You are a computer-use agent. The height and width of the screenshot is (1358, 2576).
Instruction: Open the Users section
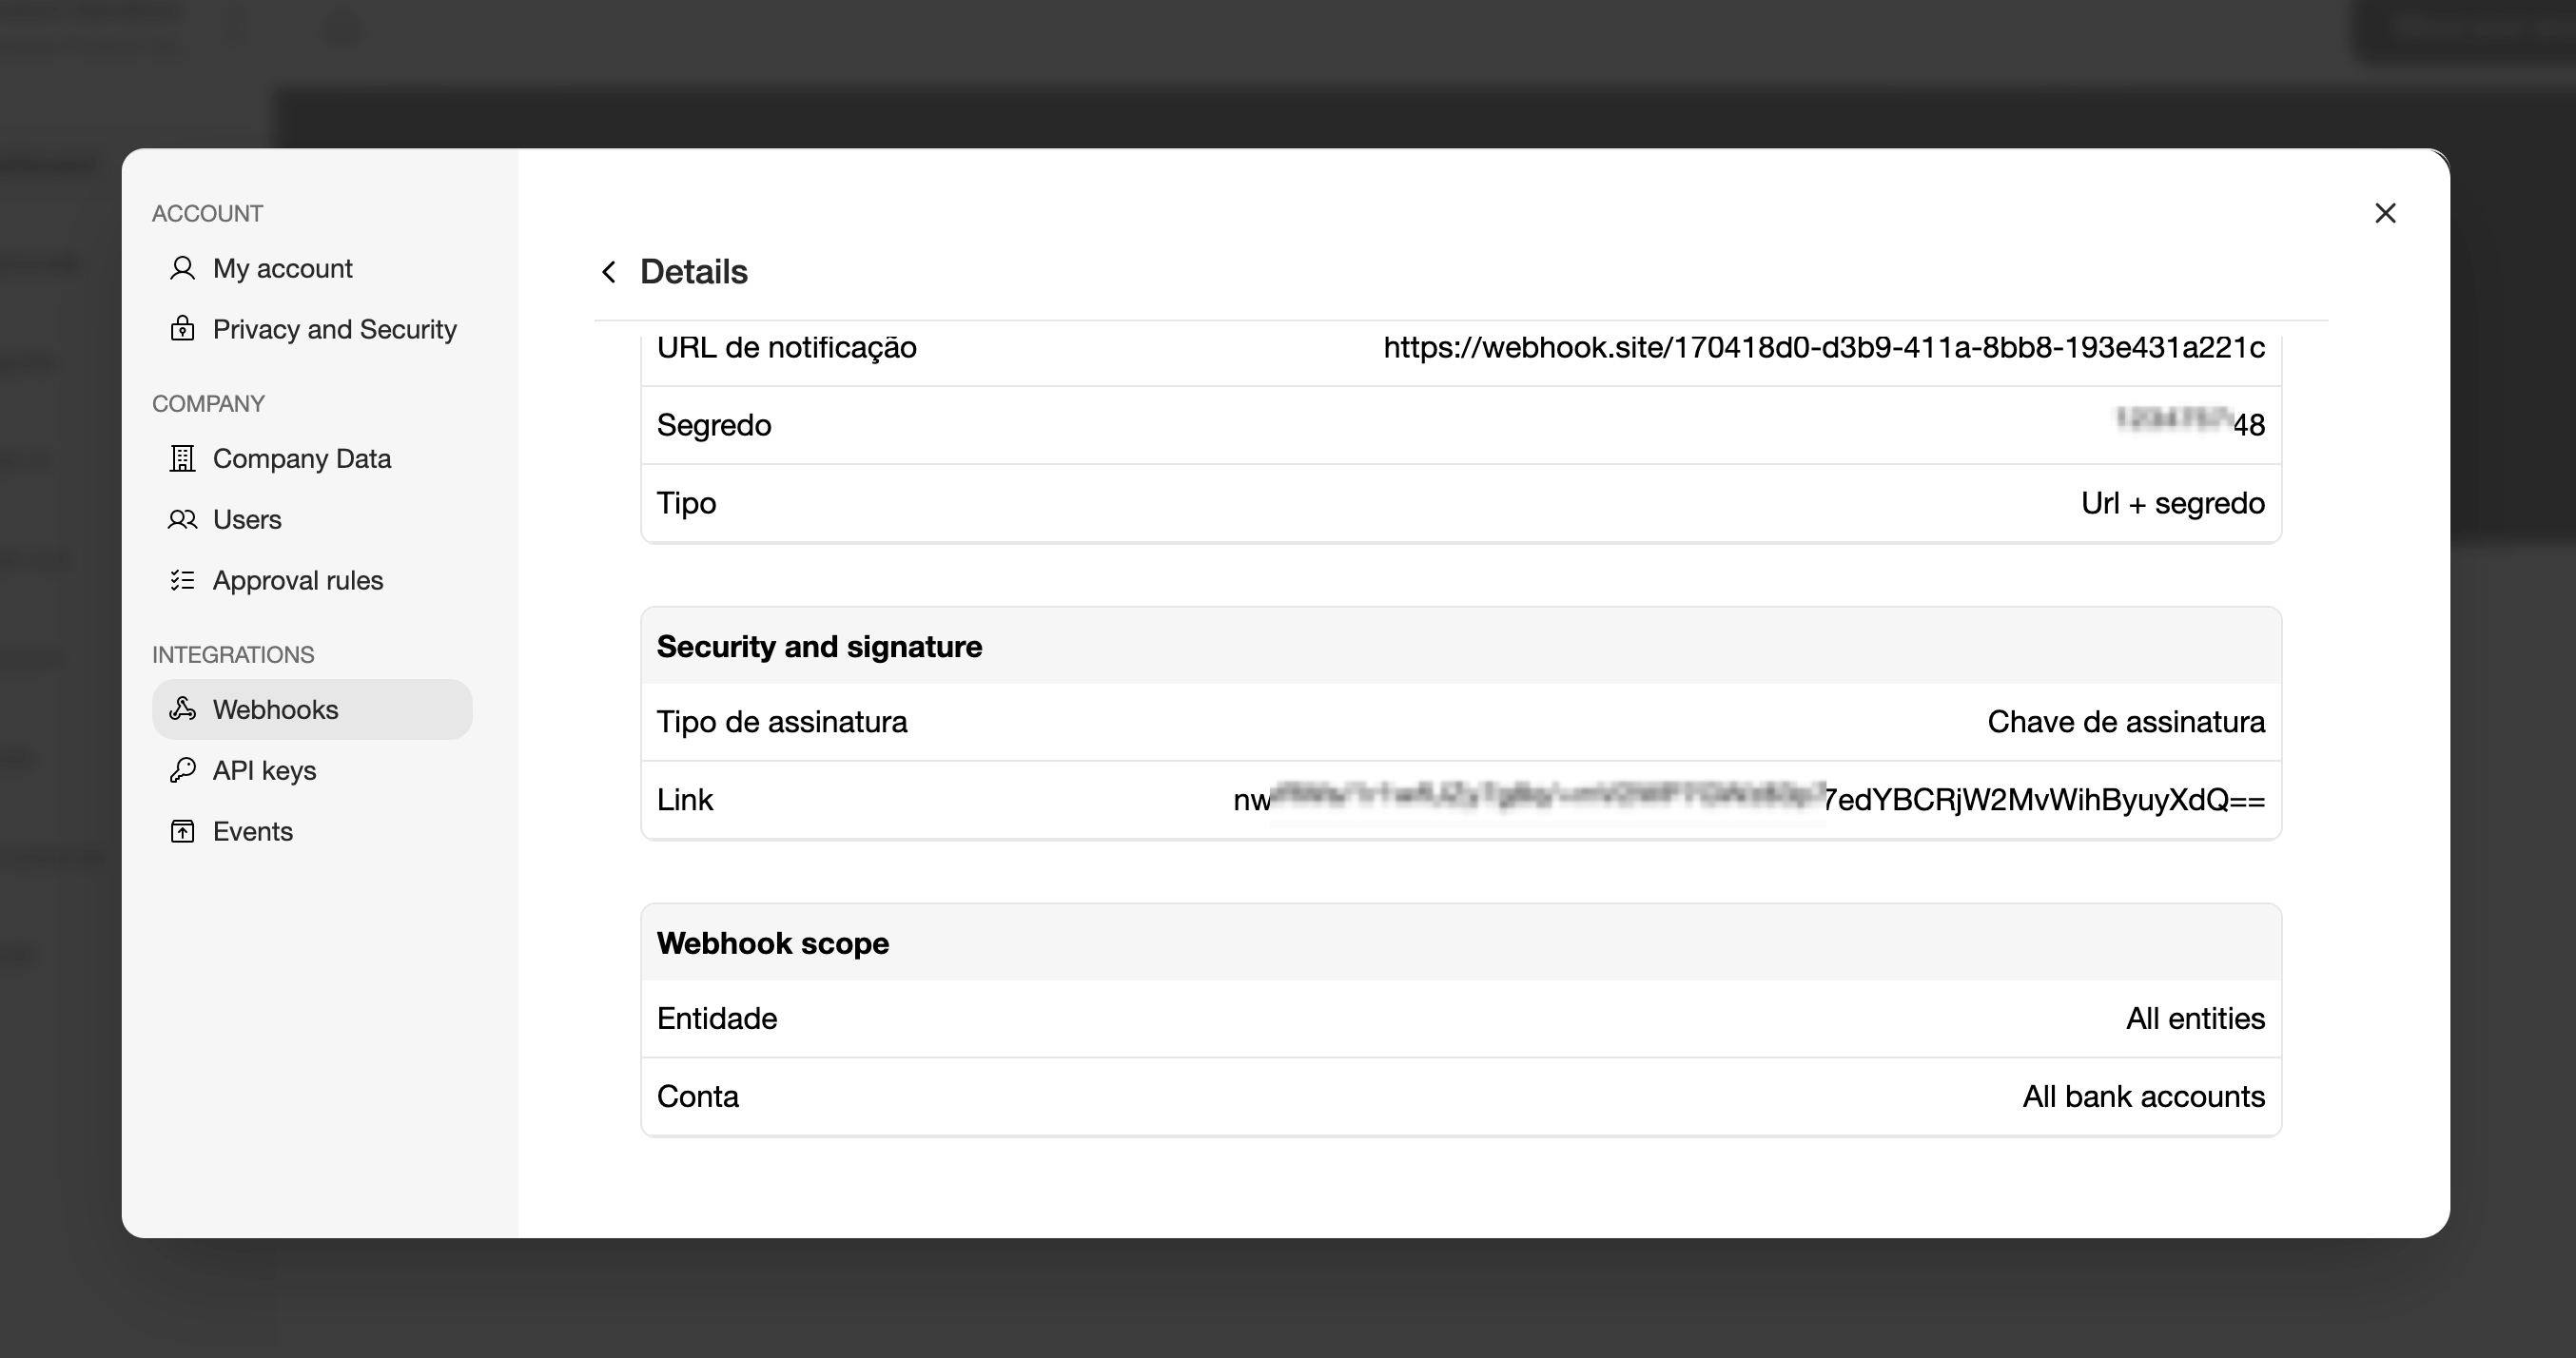[312, 519]
